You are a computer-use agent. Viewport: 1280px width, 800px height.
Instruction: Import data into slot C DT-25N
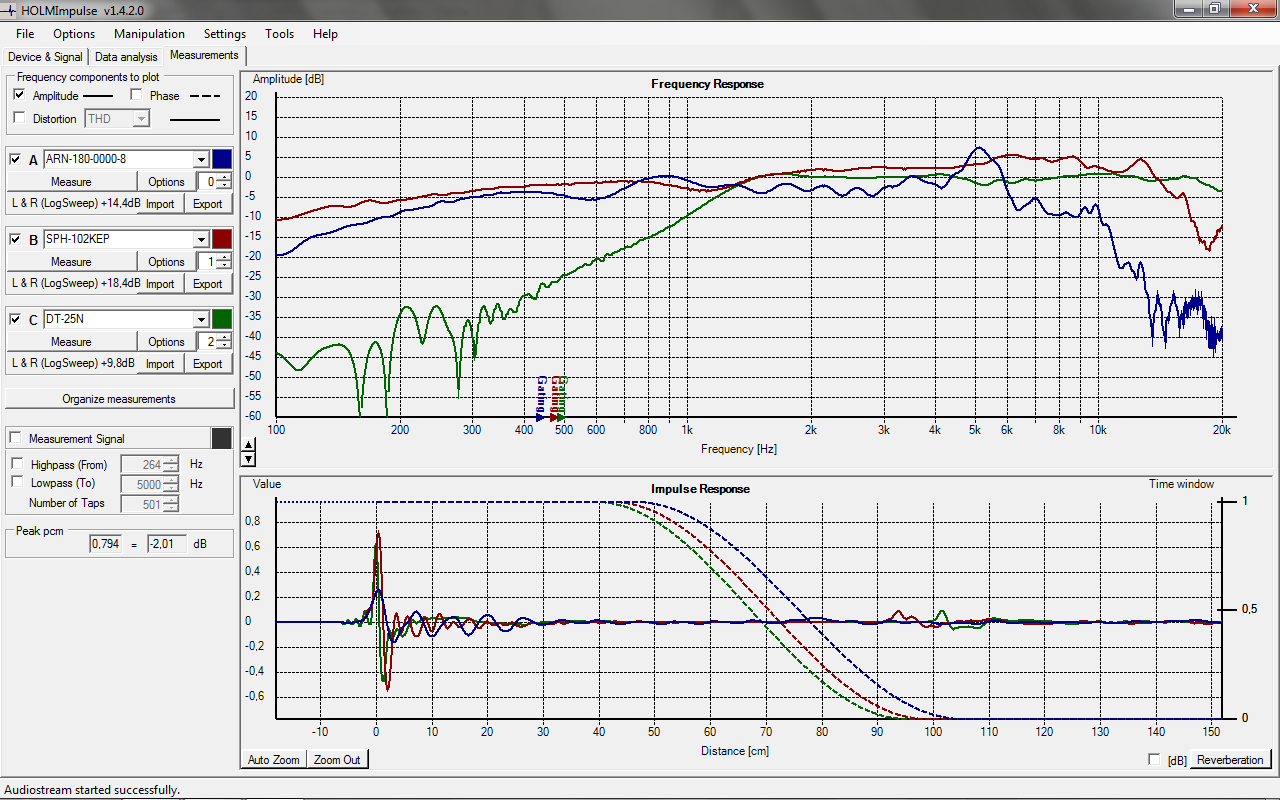[160, 364]
